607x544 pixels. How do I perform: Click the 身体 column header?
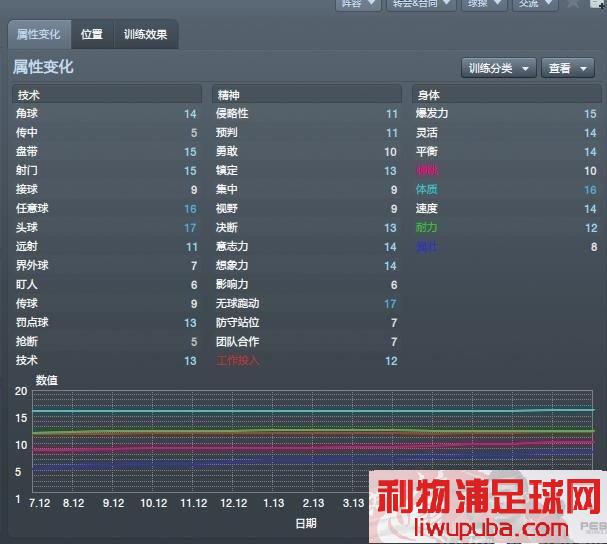(506, 94)
